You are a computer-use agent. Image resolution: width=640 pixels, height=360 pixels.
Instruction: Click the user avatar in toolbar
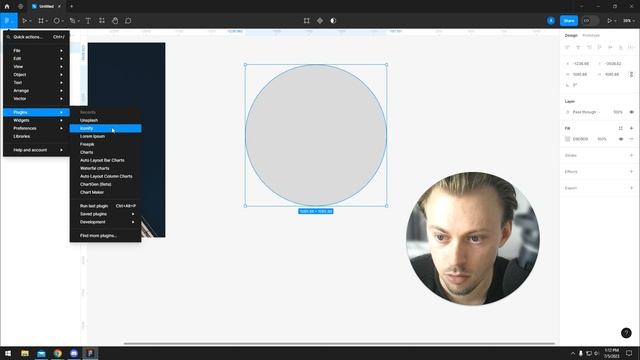pos(551,20)
